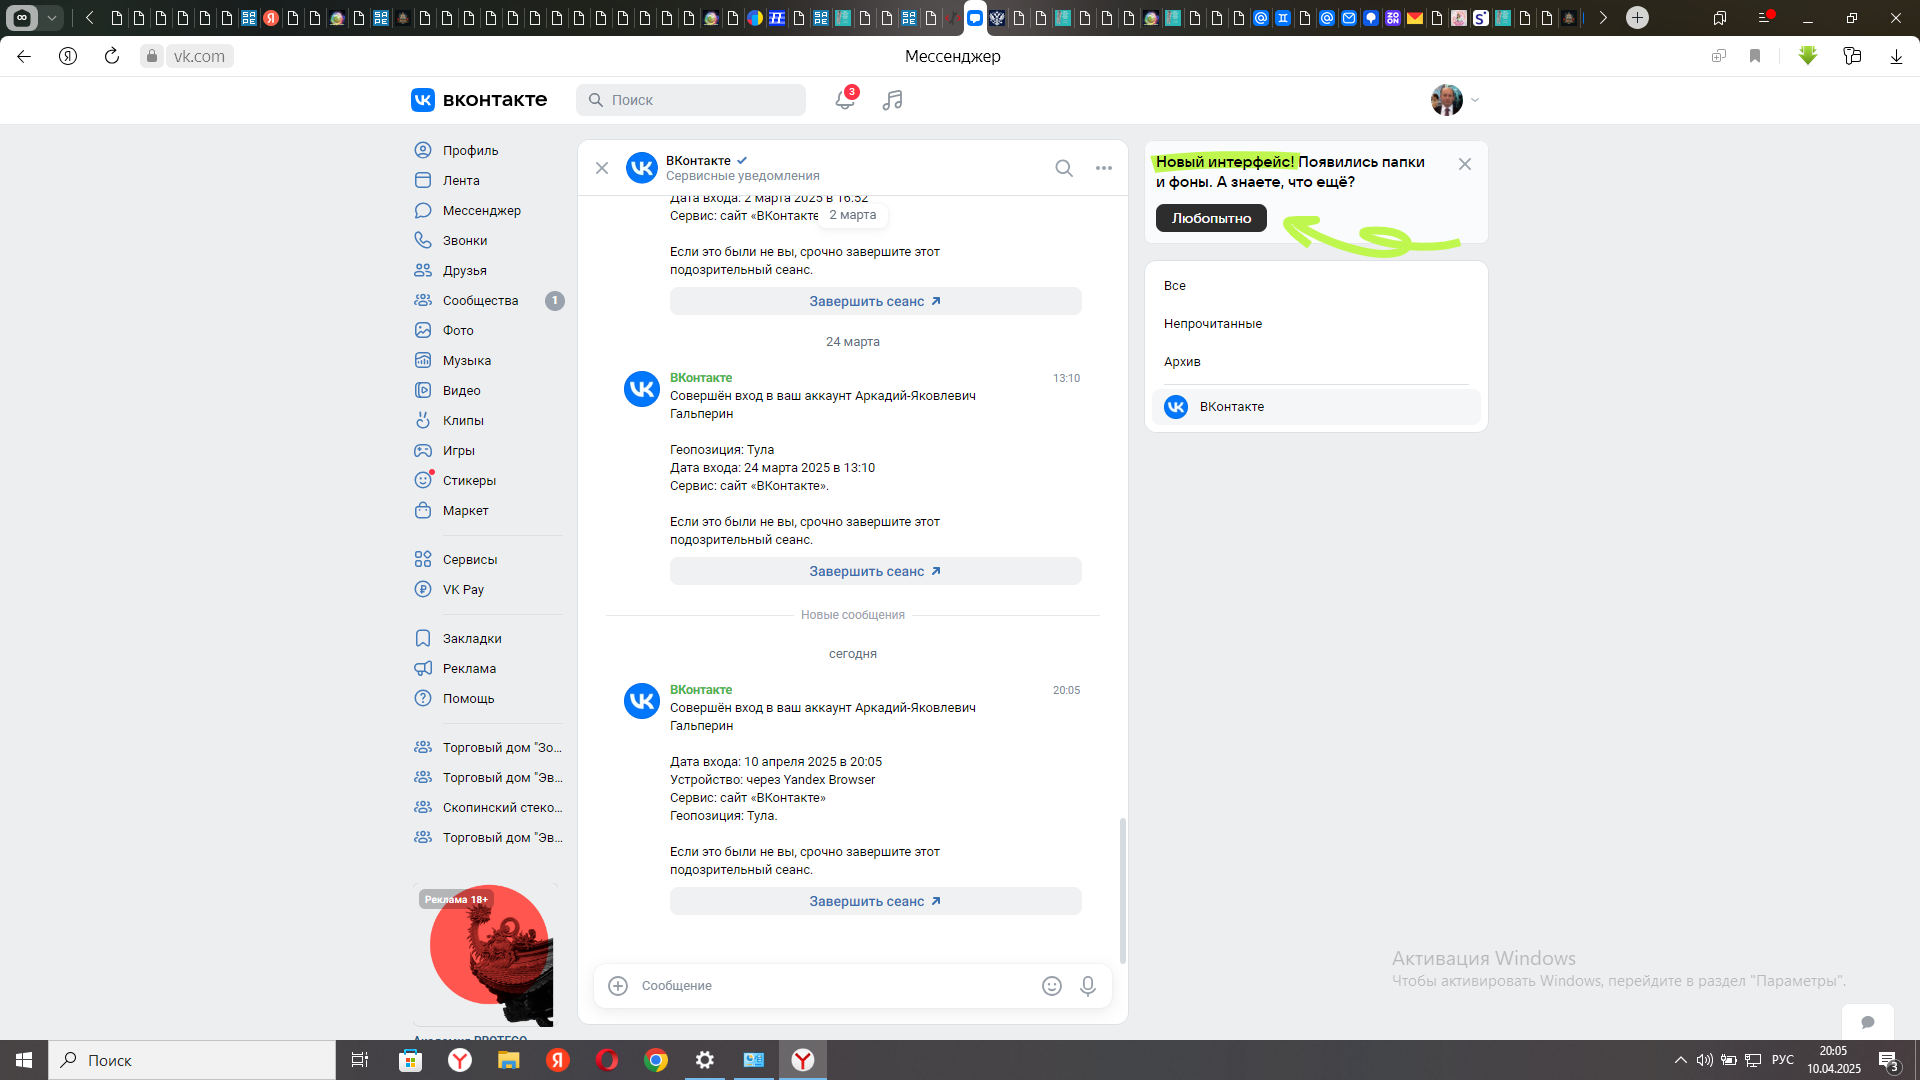The width and height of the screenshot is (1920, 1080).
Task: Go back using the browser back arrow
Action: click(x=24, y=56)
